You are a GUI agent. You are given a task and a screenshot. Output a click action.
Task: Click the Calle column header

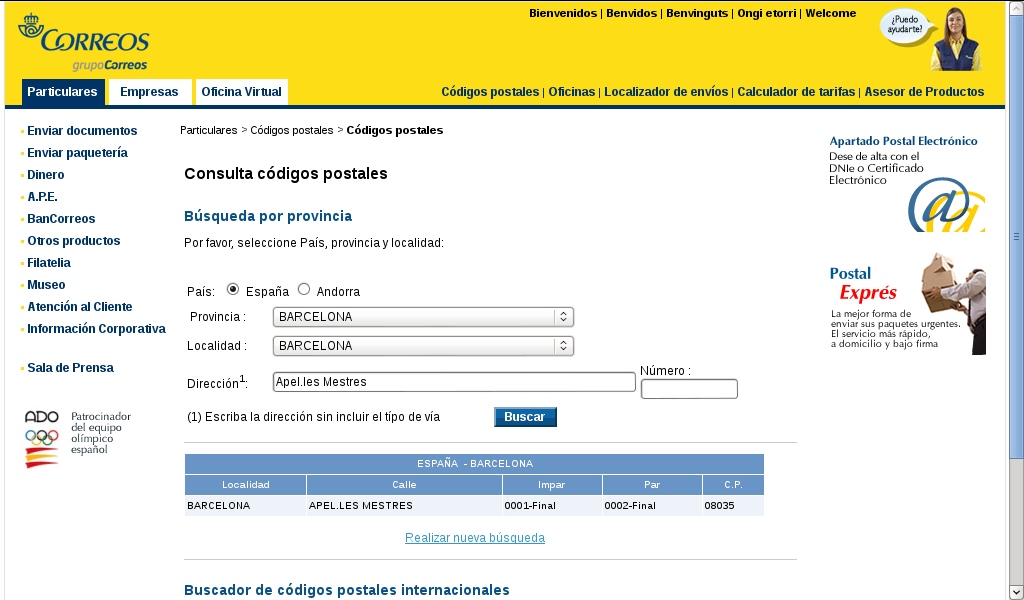pos(404,484)
